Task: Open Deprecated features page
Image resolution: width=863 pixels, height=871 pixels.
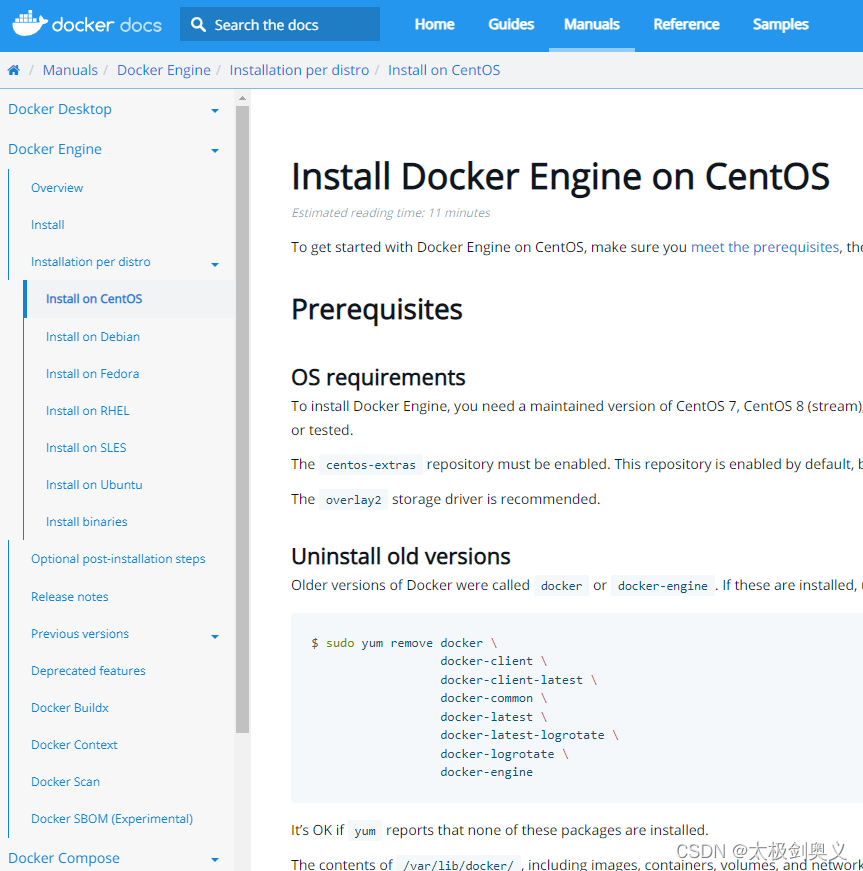Action: (88, 670)
